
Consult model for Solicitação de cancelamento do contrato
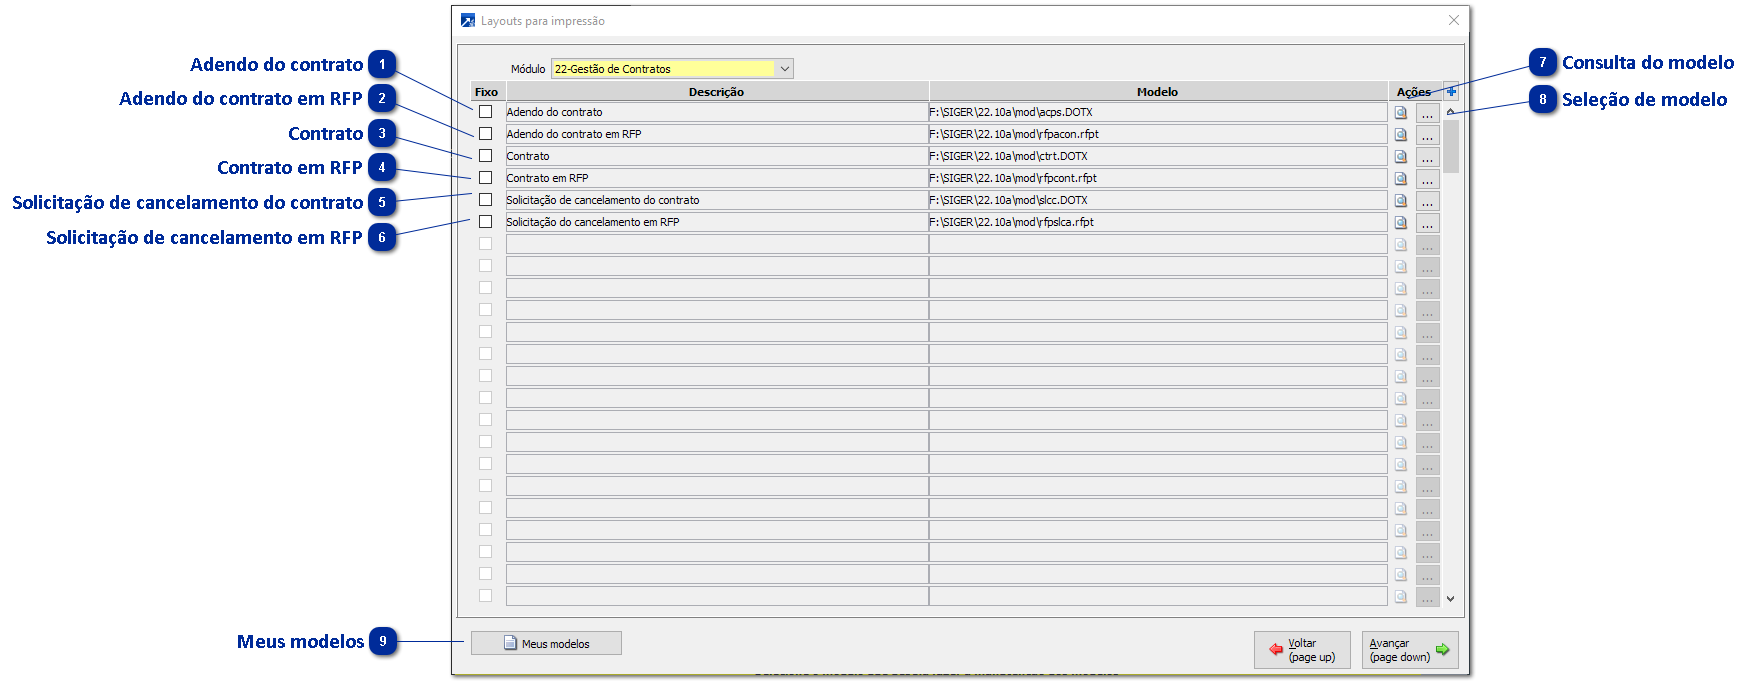tap(1401, 201)
